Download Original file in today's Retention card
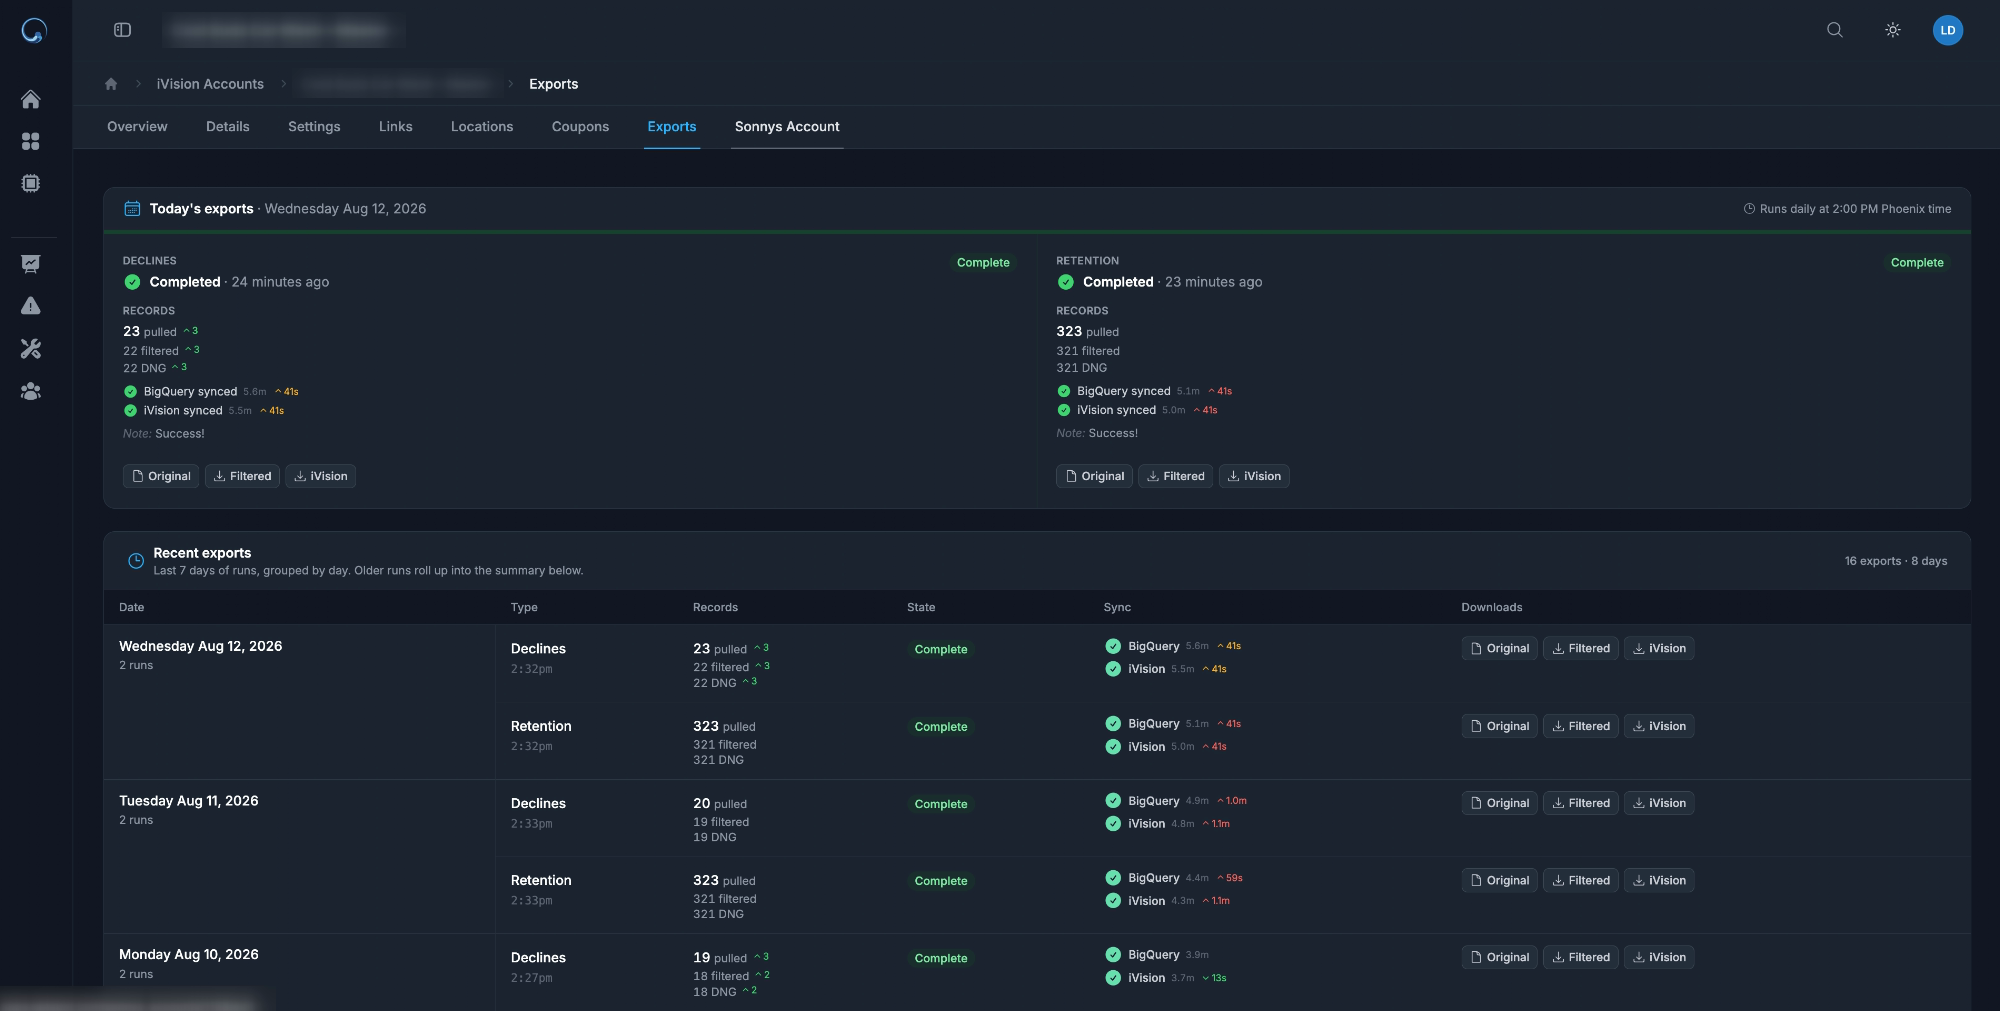This screenshot has height=1011, width=2000. click(x=1094, y=476)
